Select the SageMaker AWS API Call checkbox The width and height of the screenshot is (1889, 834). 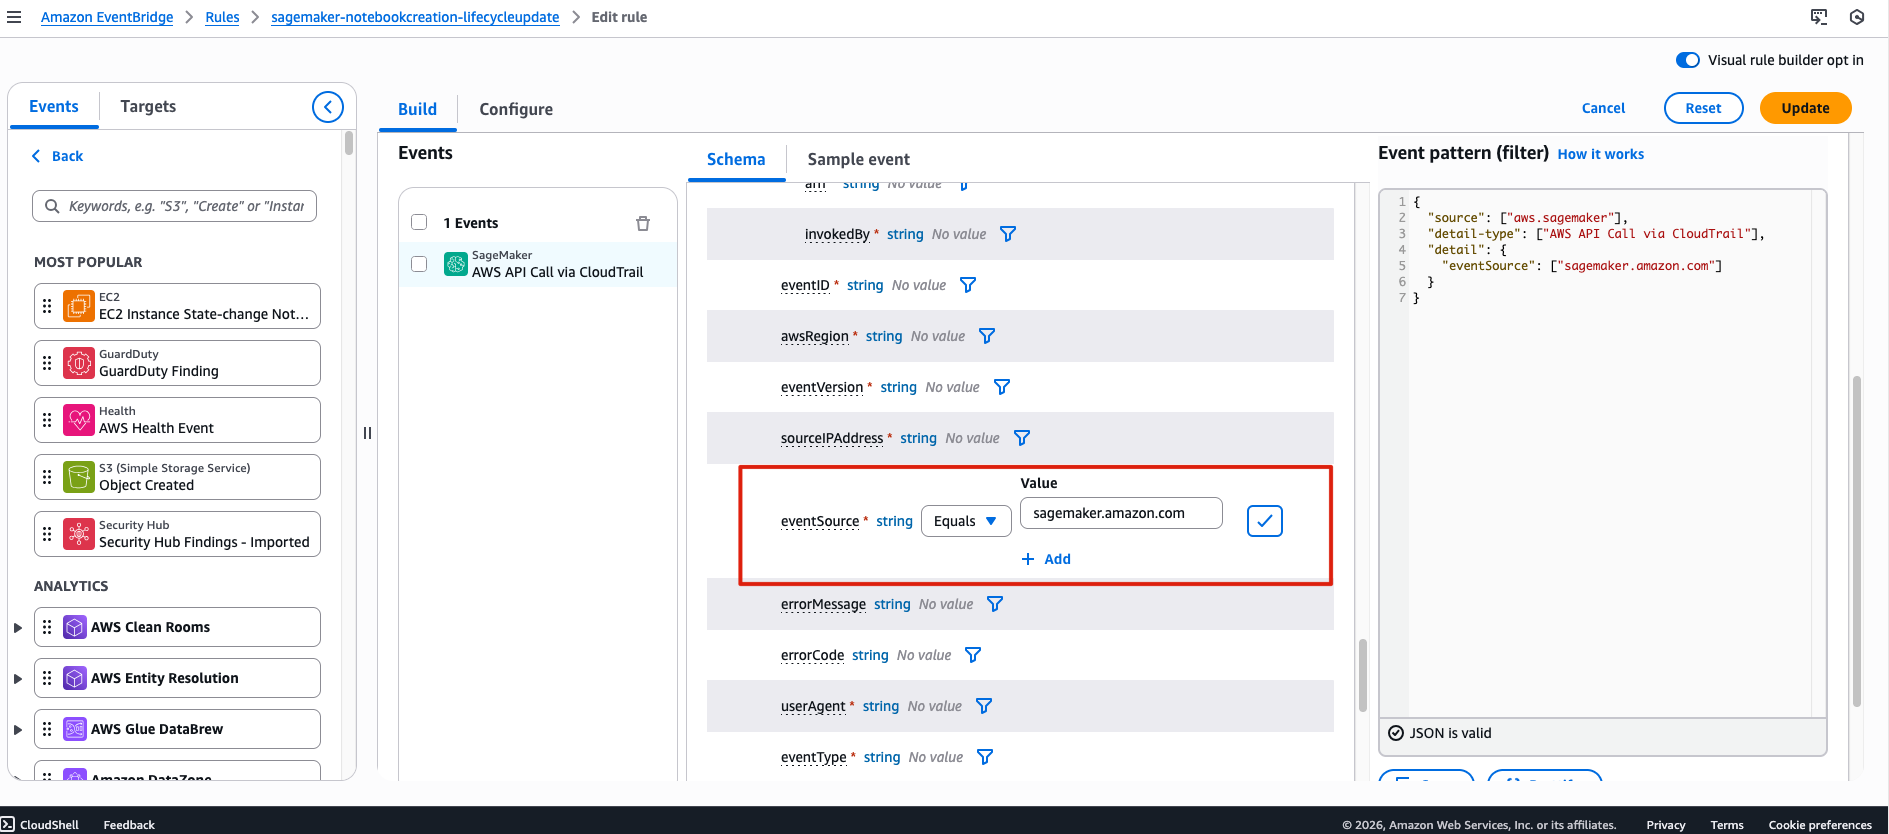coord(419,264)
